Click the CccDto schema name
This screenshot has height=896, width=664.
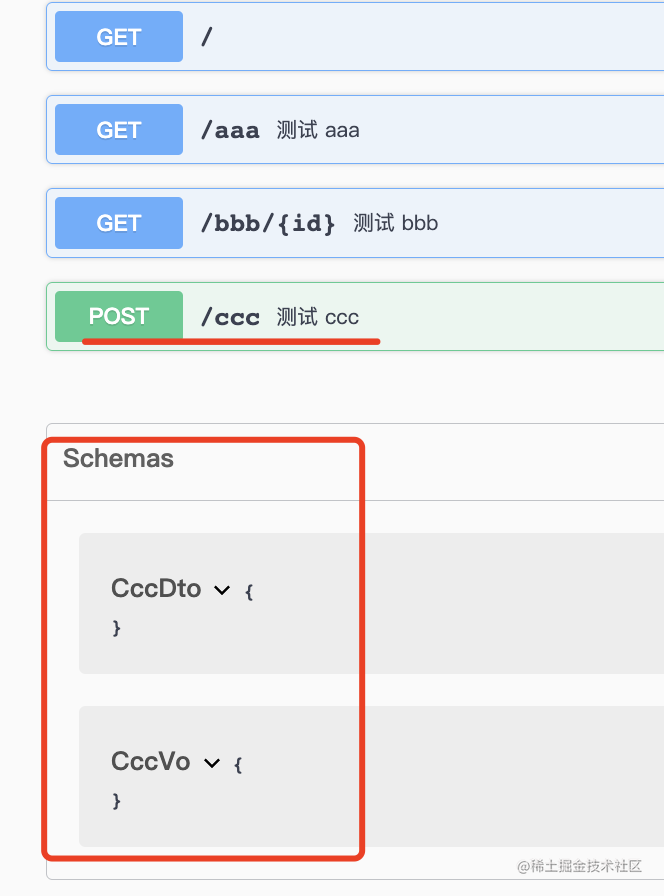(x=156, y=589)
